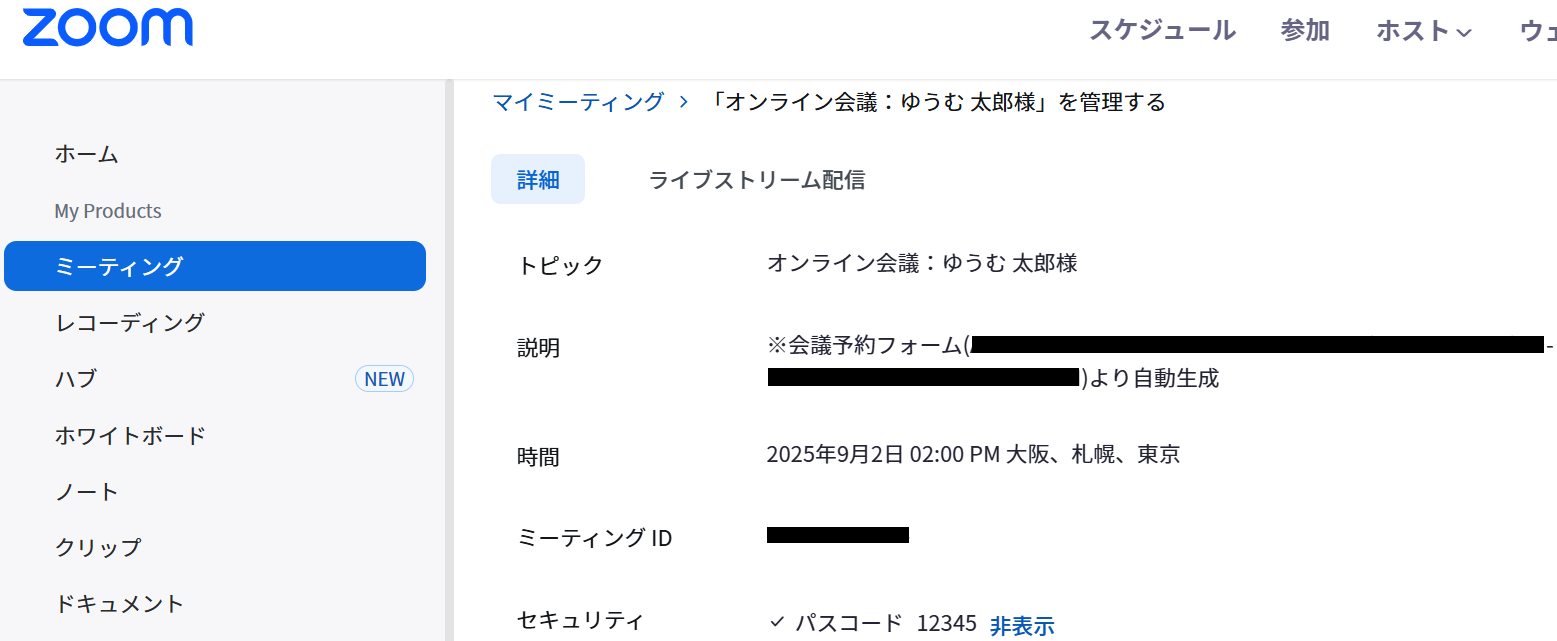The height and width of the screenshot is (641, 1557).
Task: Click the パスコード checkmark icon
Action: click(777, 622)
